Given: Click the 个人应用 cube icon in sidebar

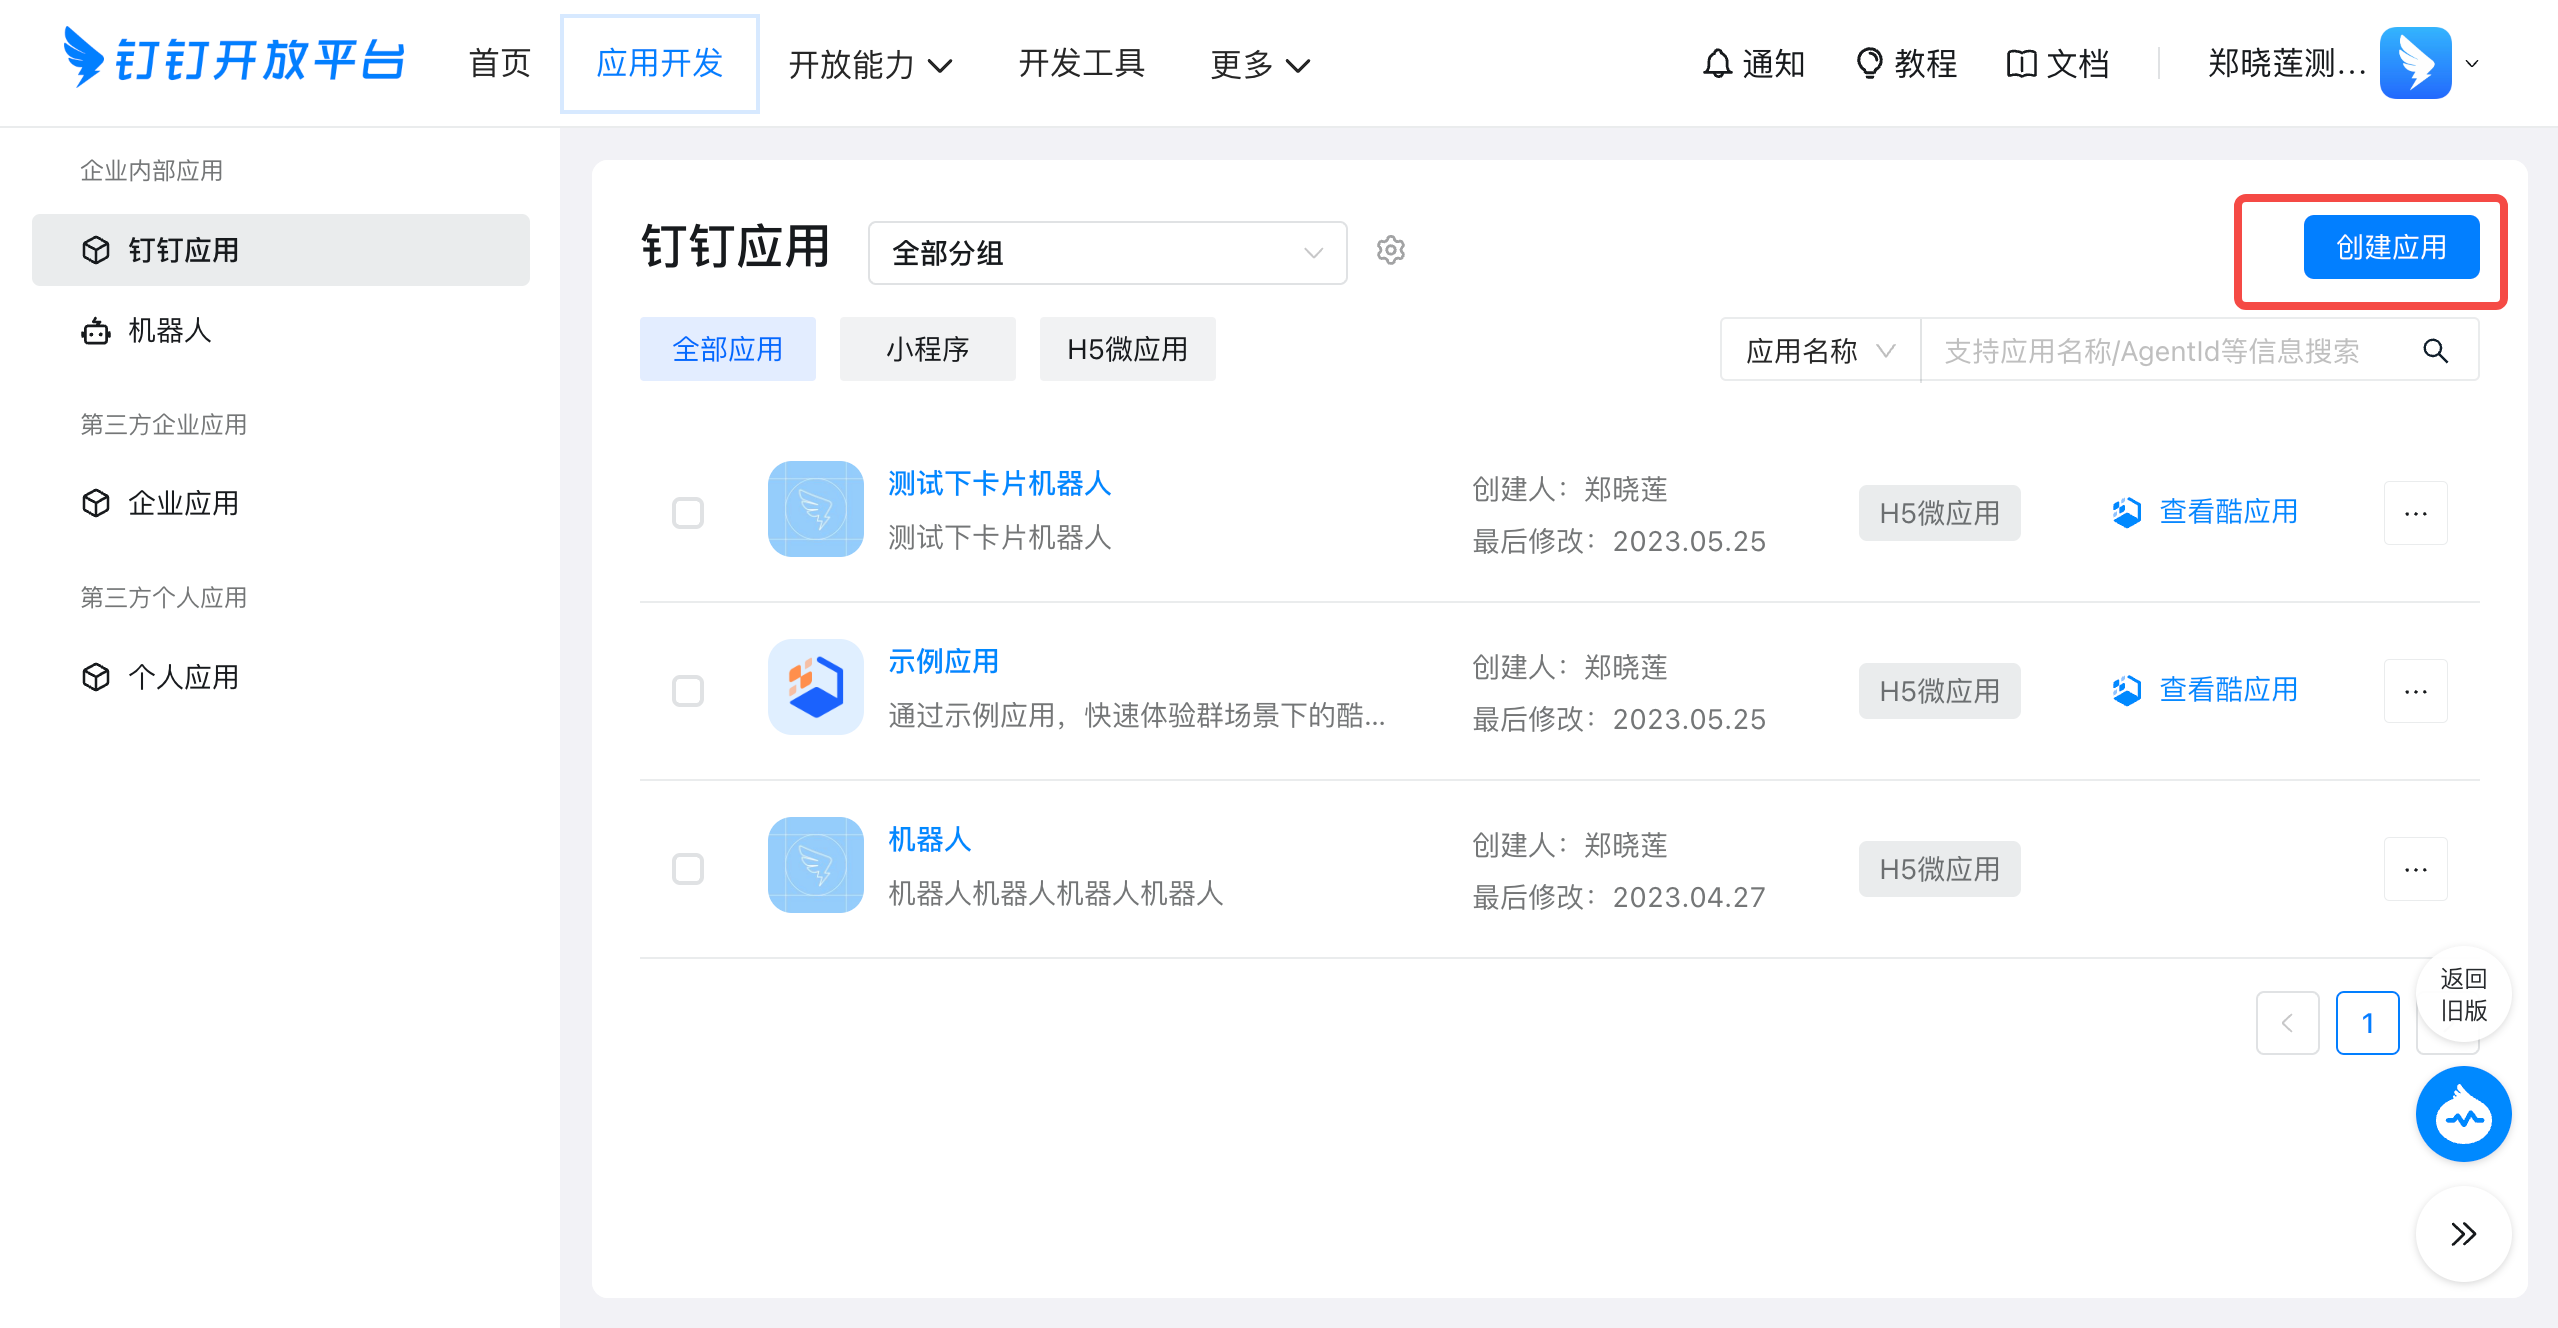Looking at the screenshot, I should point(96,677).
